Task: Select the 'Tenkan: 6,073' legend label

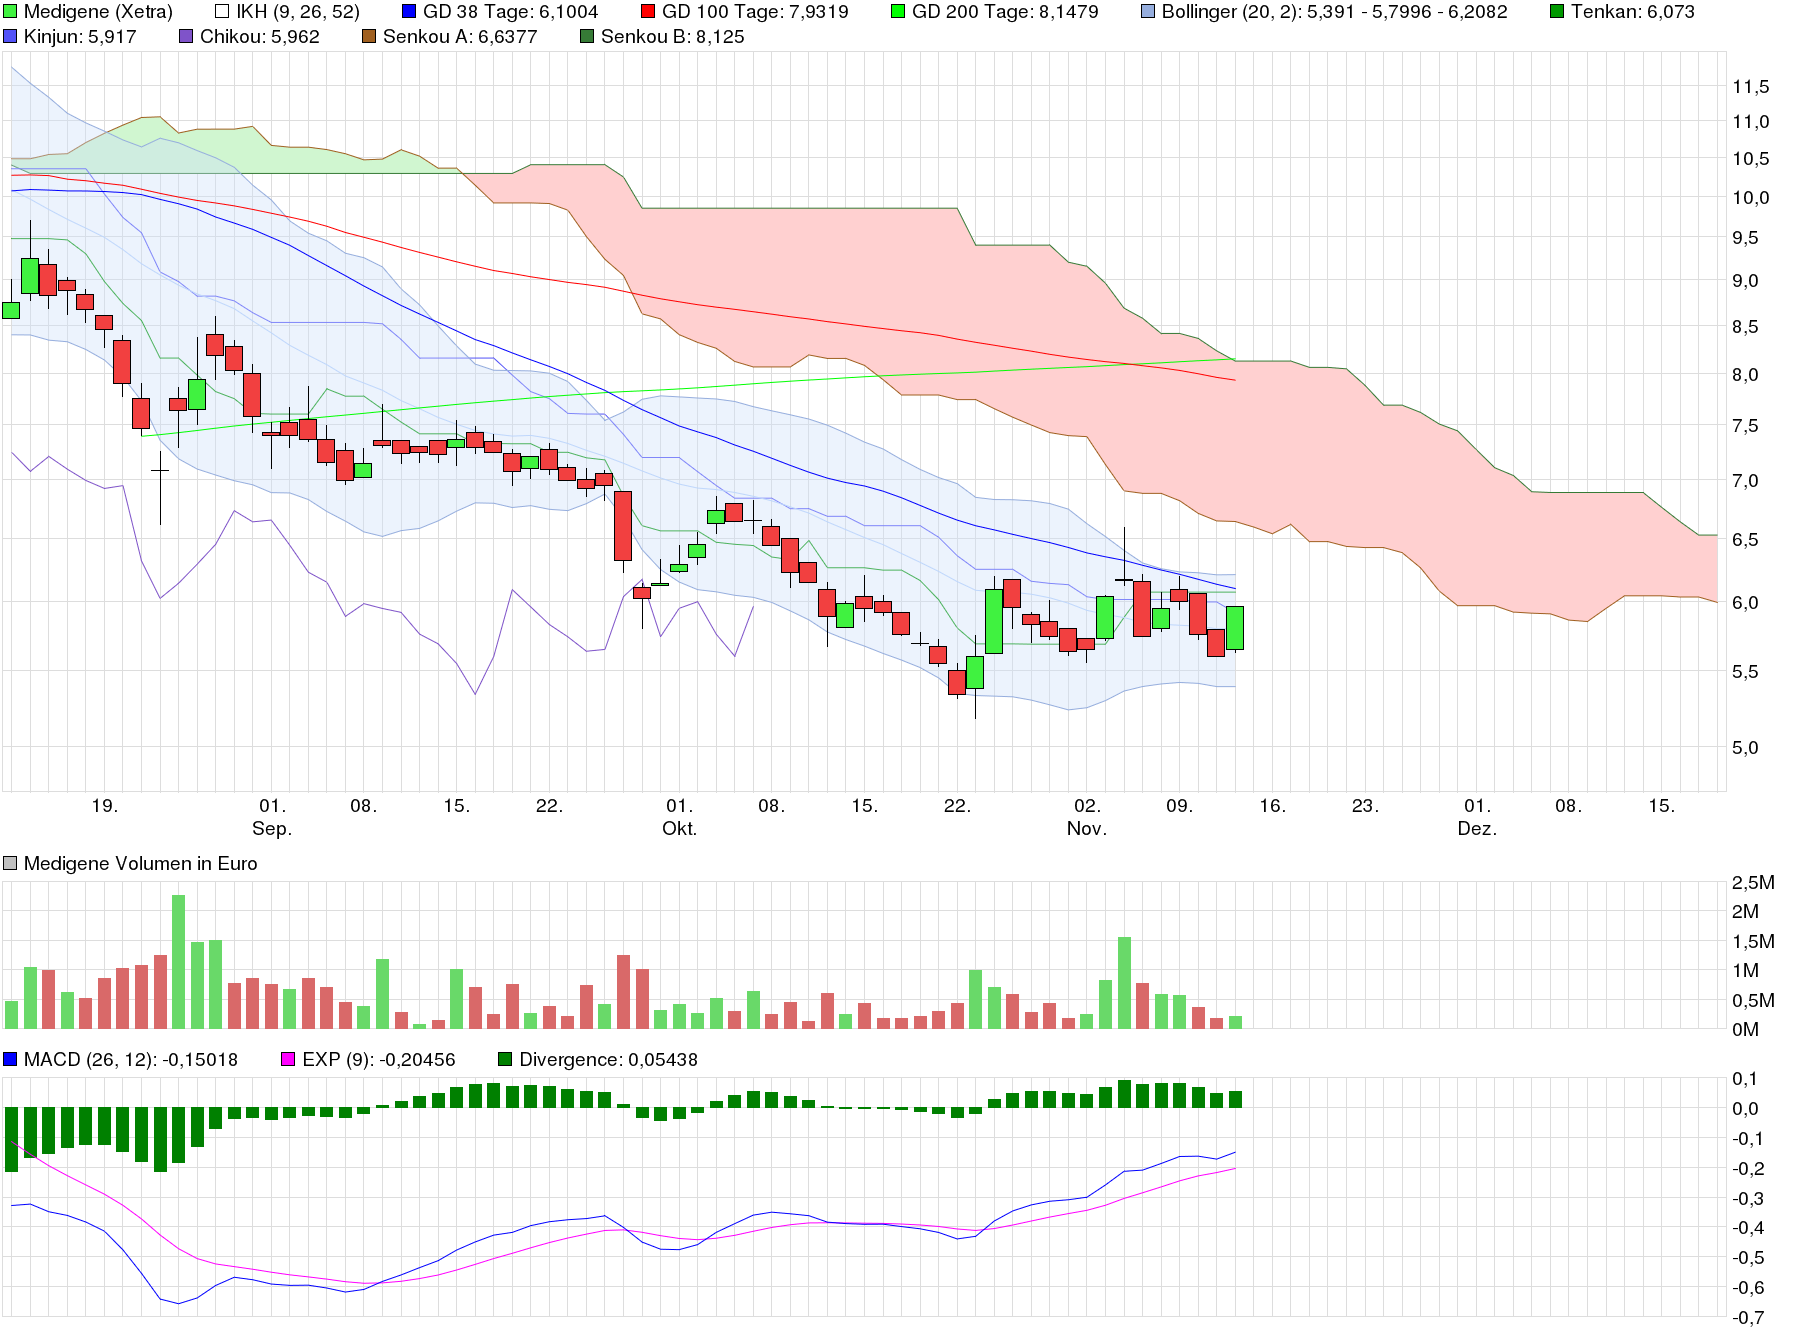Action: click(1633, 12)
